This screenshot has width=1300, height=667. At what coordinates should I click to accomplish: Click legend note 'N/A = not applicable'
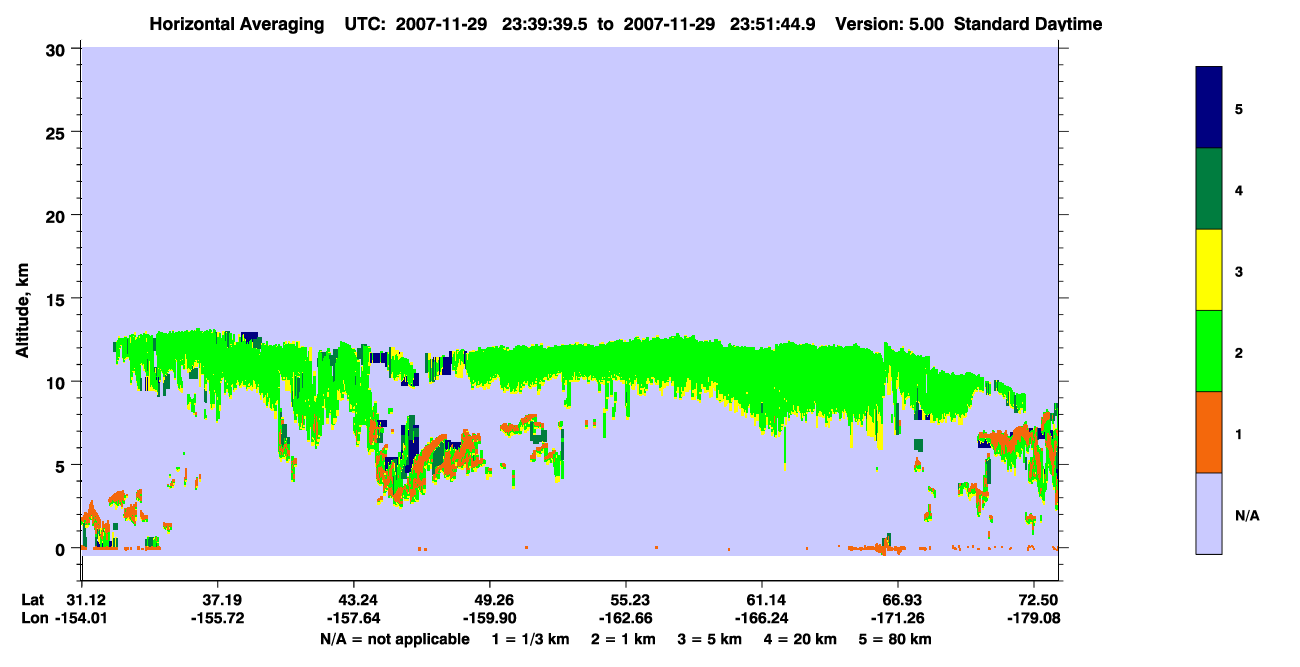tap(394, 639)
